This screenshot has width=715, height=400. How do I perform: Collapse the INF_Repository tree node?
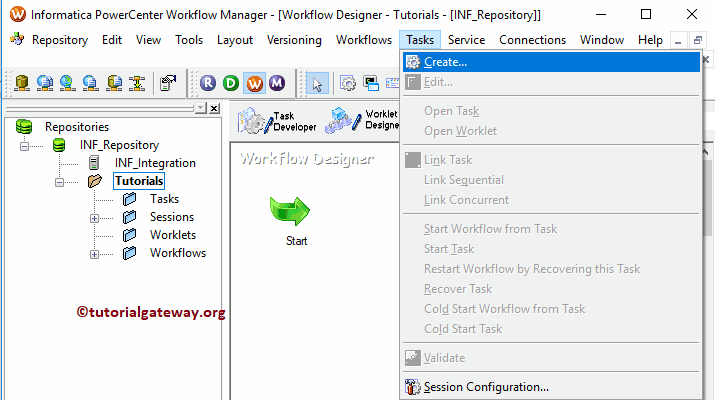point(24,146)
